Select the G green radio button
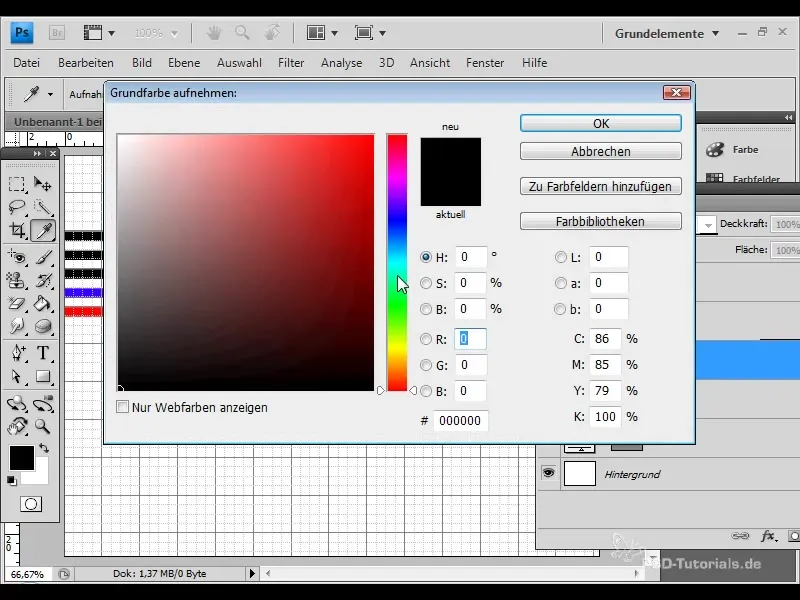This screenshot has width=800, height=600. [x=426, y=365]
